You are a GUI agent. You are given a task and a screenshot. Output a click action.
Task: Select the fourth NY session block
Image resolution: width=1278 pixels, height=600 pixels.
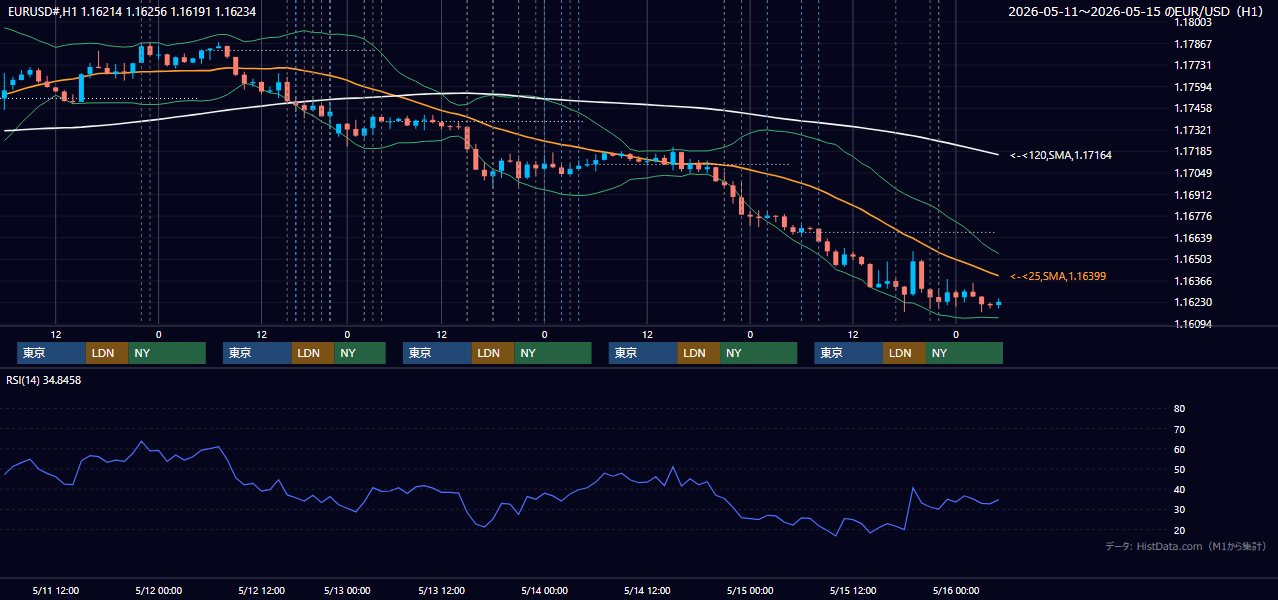pyautogui.click(x=759, y=353)
